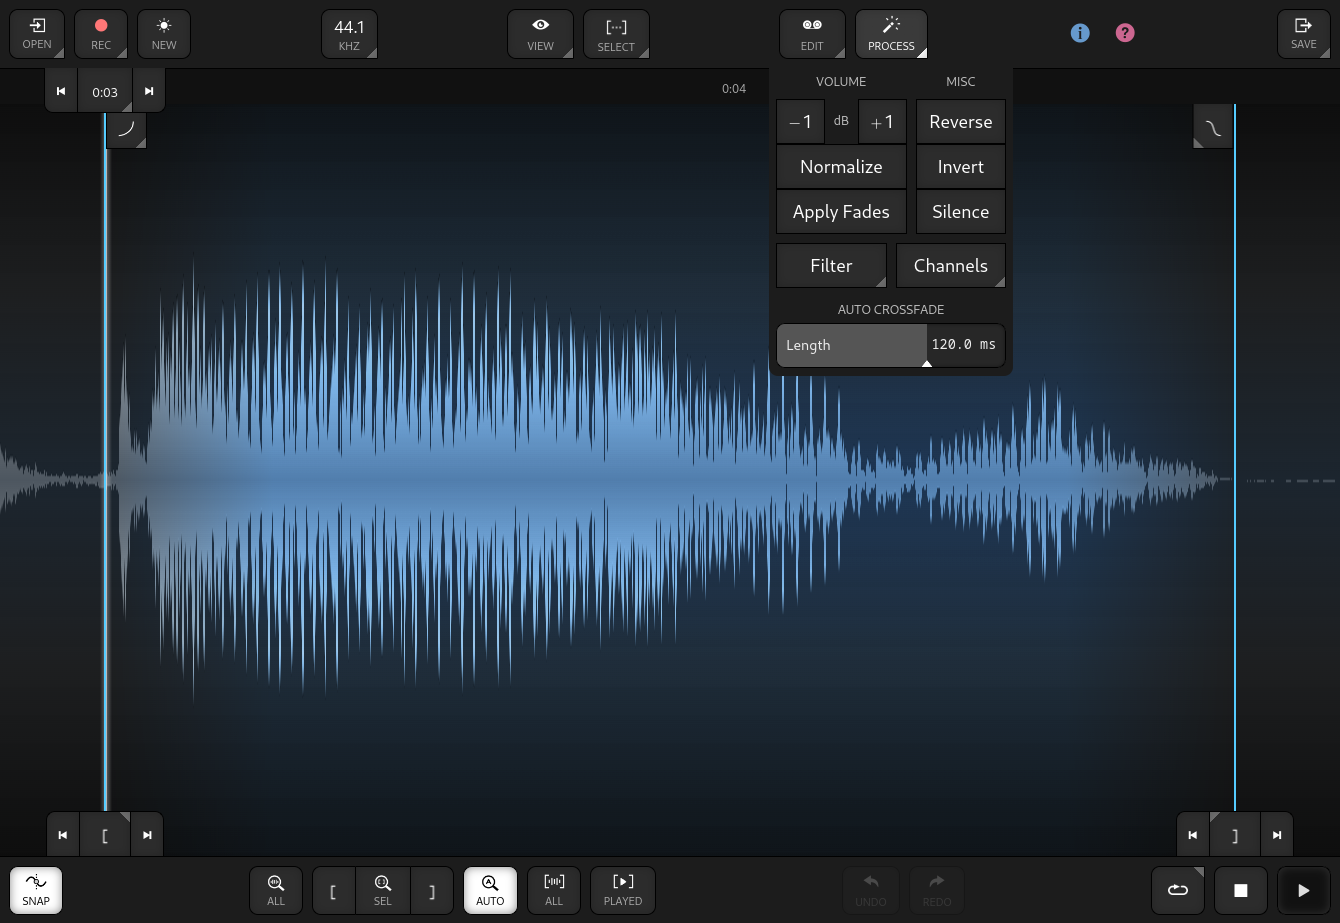
Task: Click Apply Fades
Action: coord(841,212)
